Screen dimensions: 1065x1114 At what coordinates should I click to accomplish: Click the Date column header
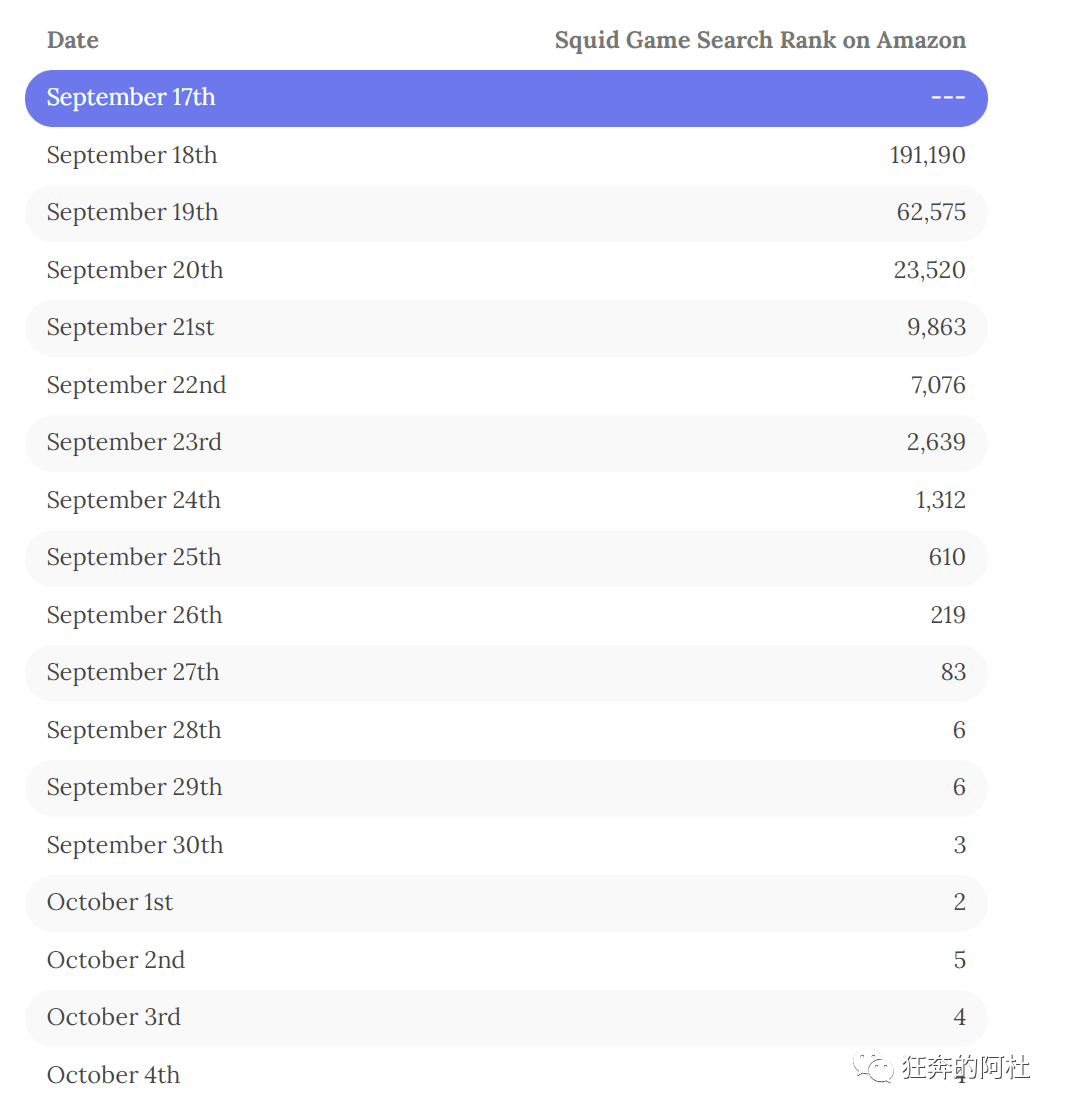72,40
